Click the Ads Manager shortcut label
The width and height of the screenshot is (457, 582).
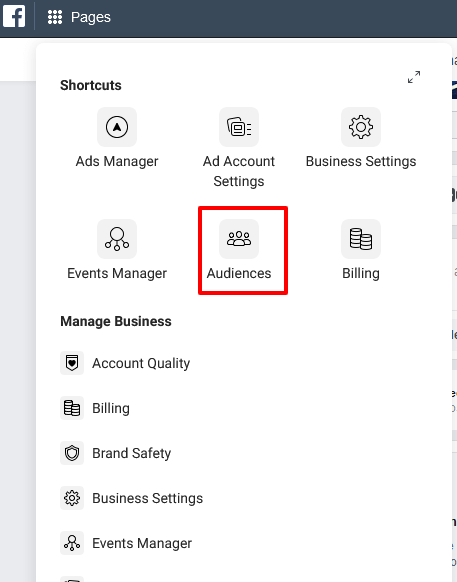(x=117, y=161)
